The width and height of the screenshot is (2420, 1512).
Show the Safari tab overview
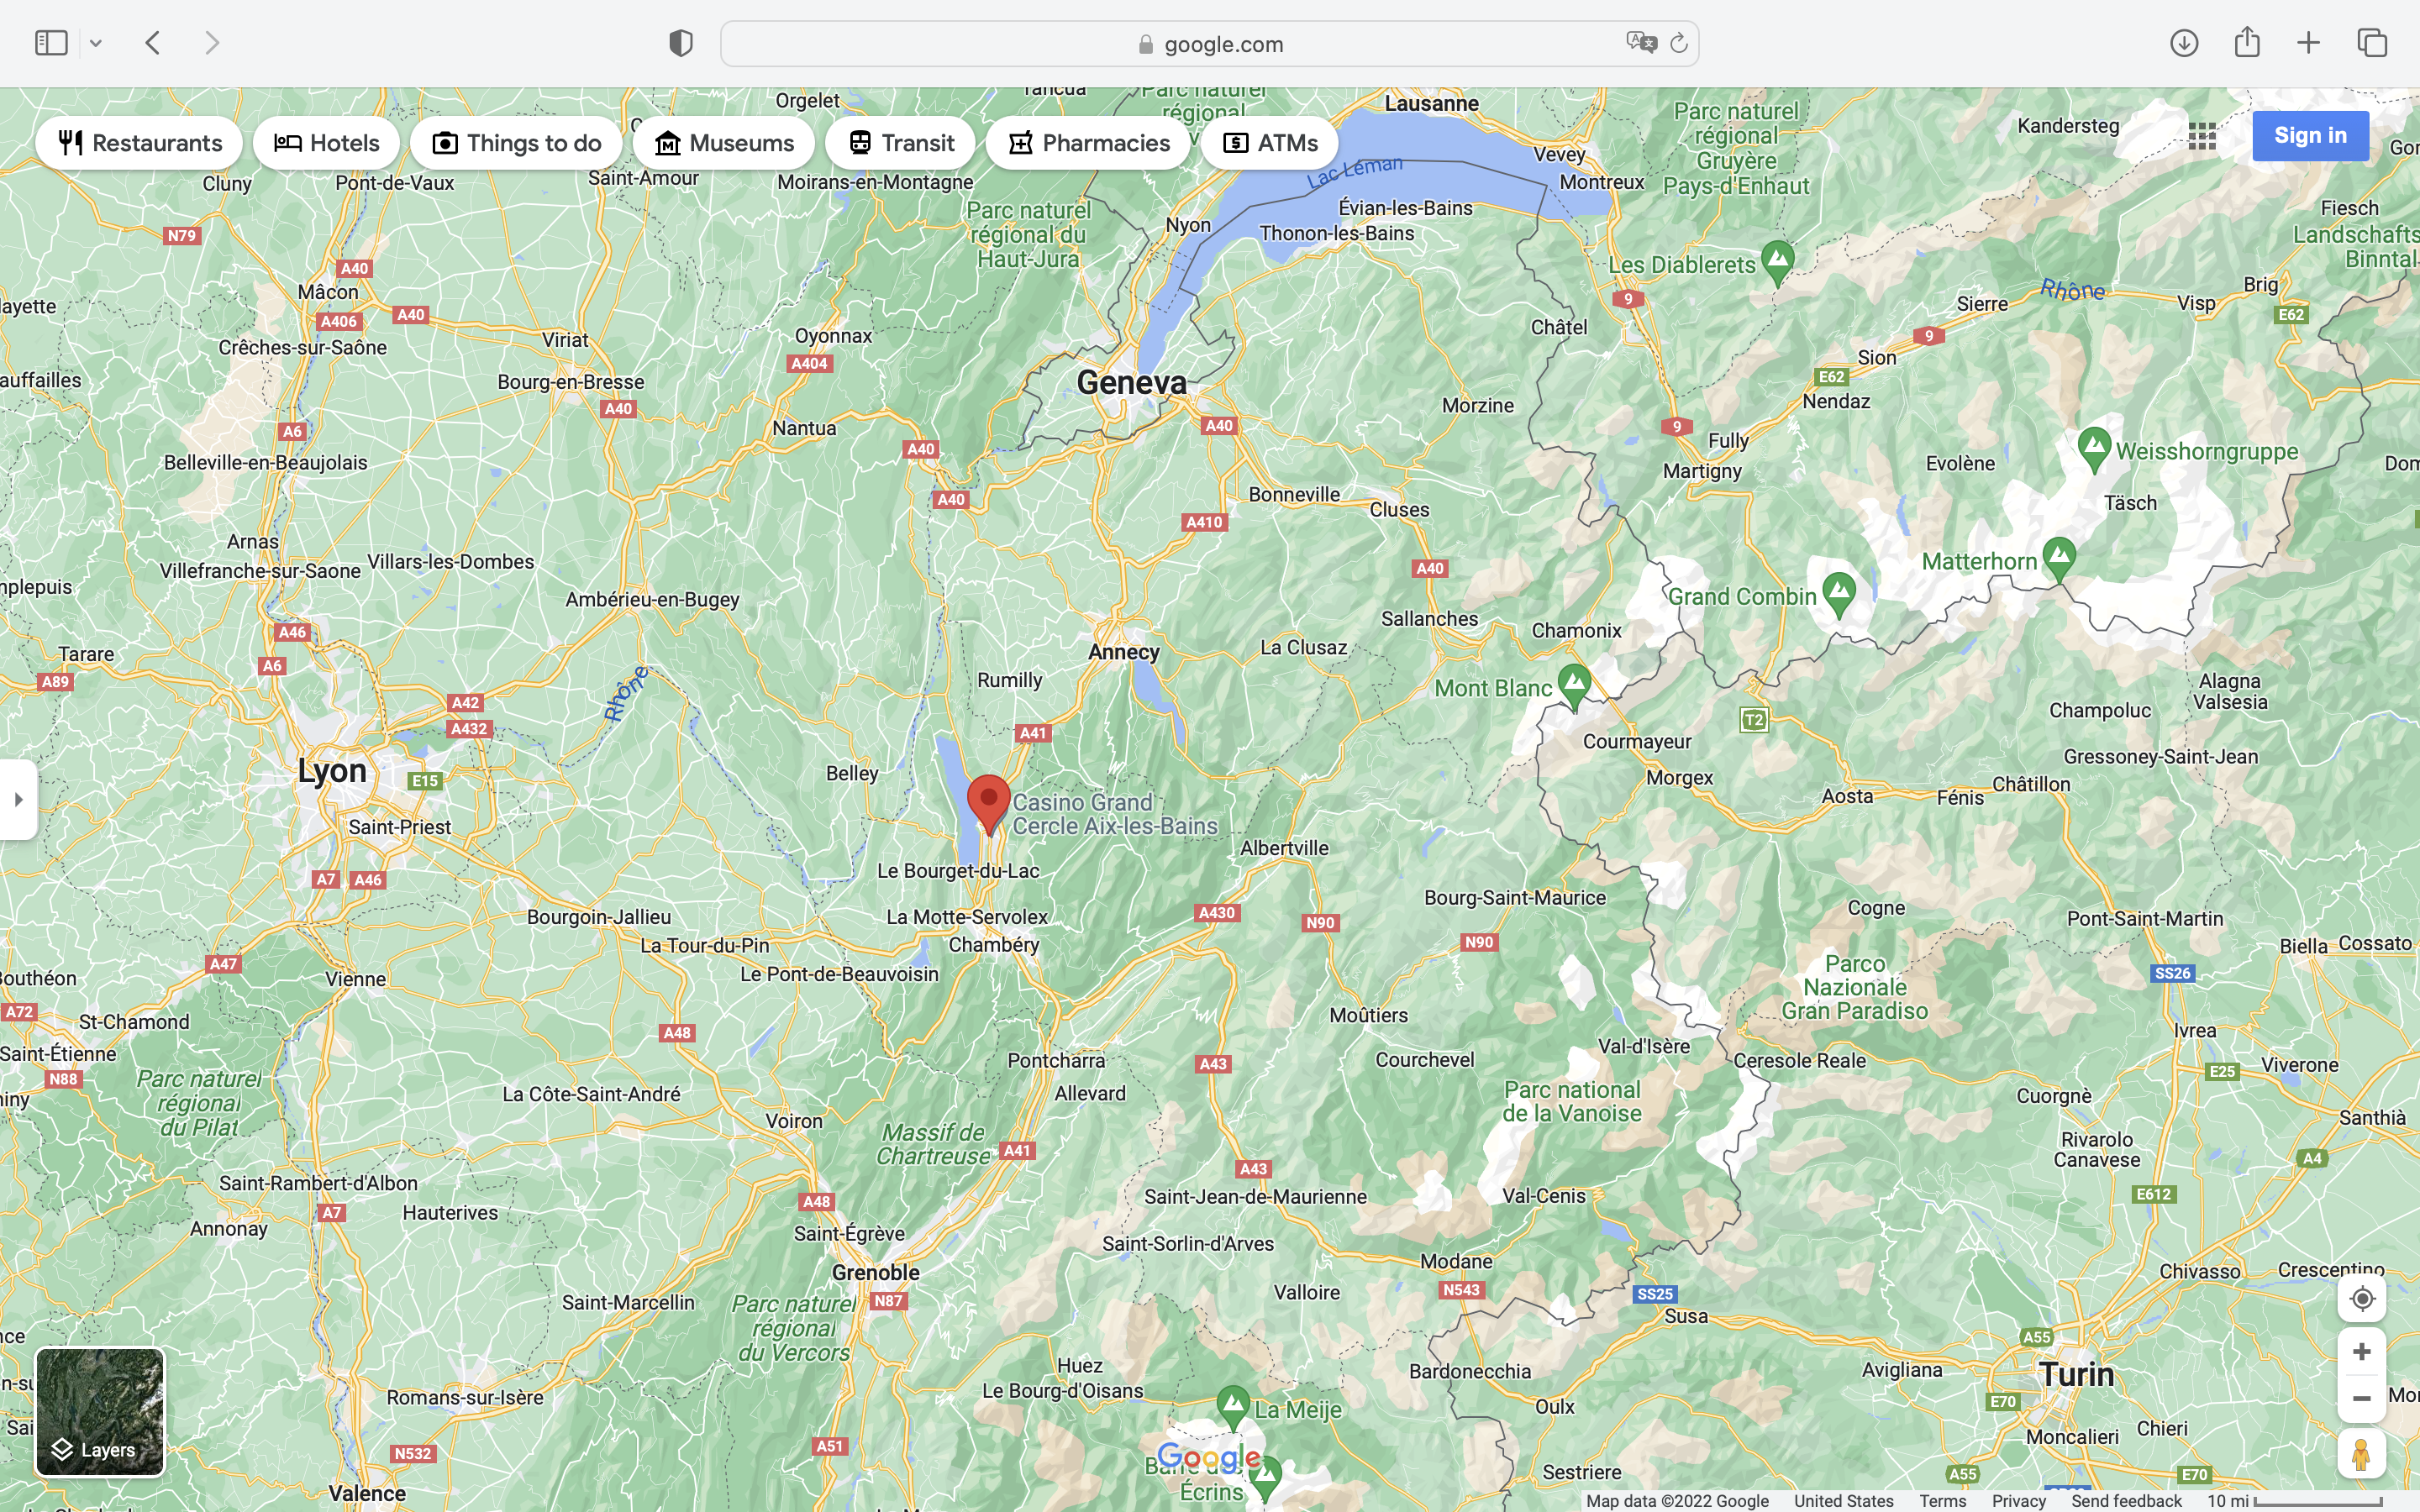(x=2372, y=43)
